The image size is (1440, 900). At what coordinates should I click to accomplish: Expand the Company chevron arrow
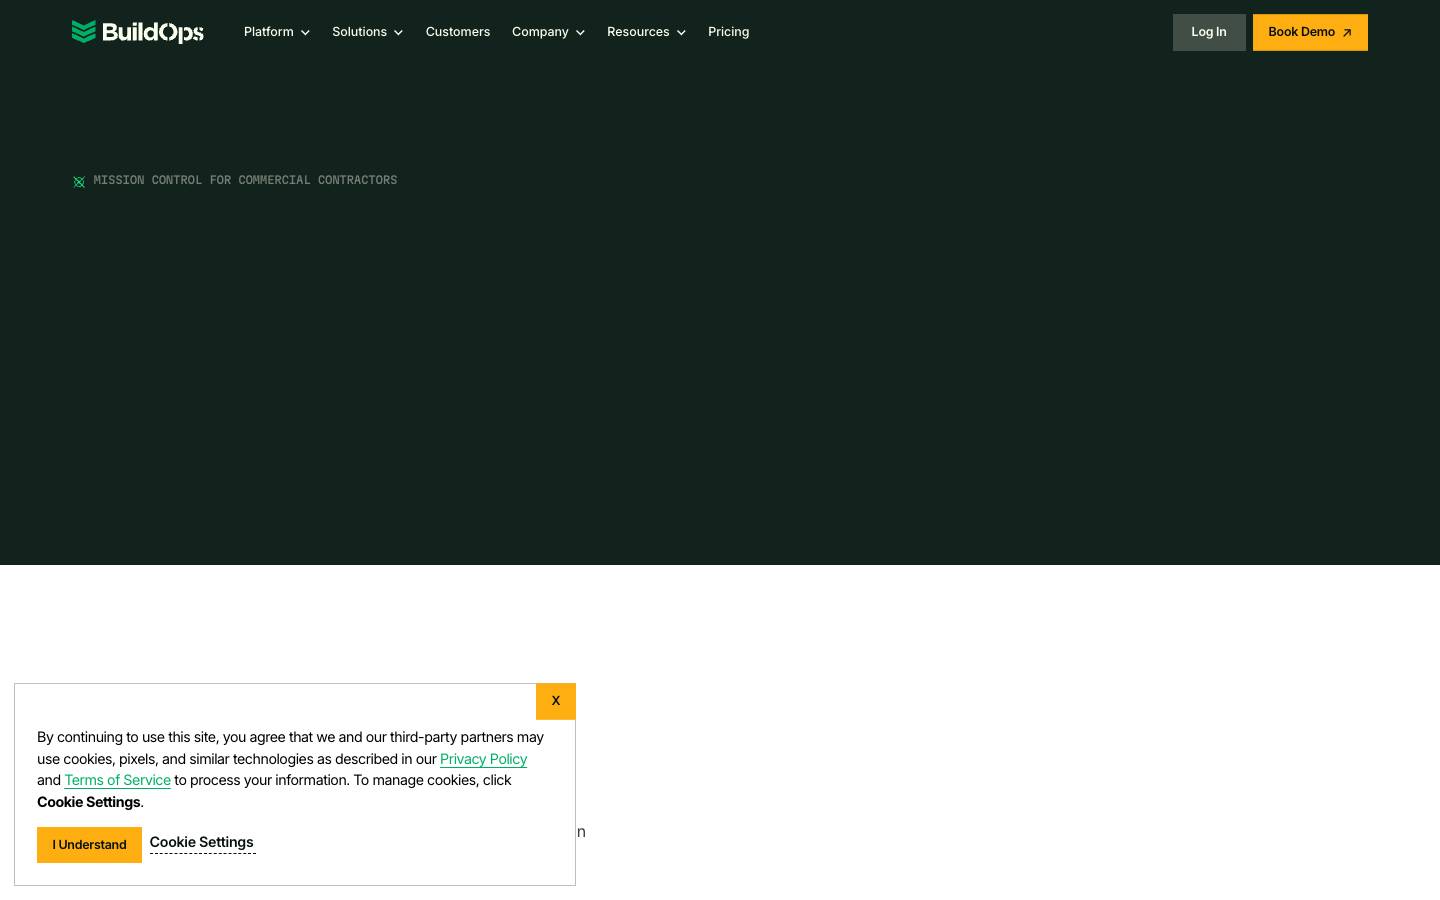[580, 33]
